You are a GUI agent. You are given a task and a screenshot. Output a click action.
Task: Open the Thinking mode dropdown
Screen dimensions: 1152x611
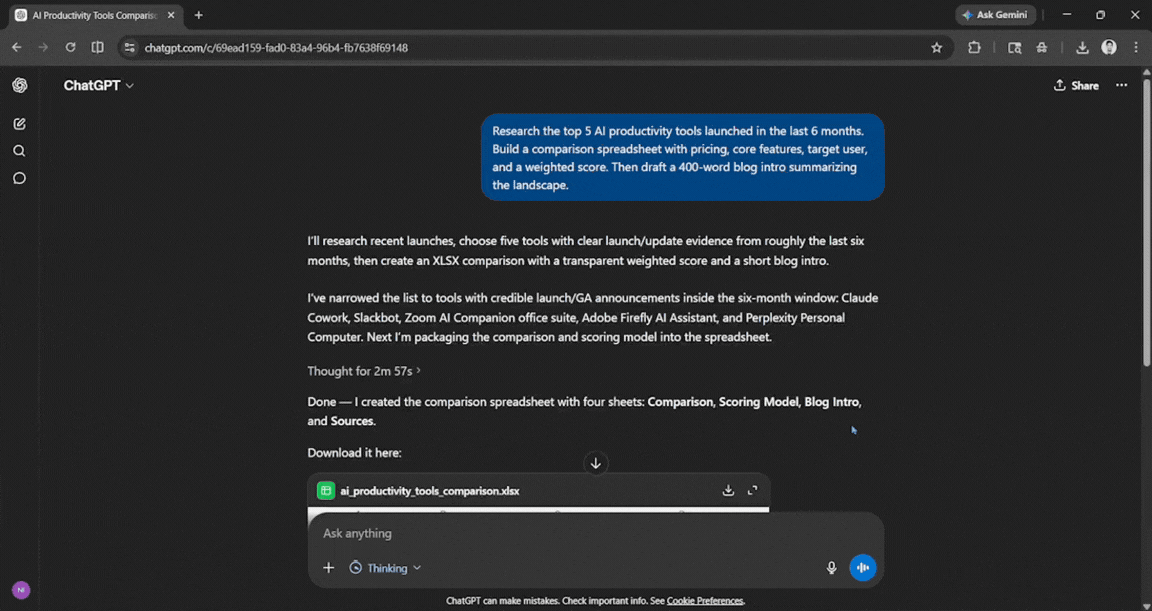385,567
